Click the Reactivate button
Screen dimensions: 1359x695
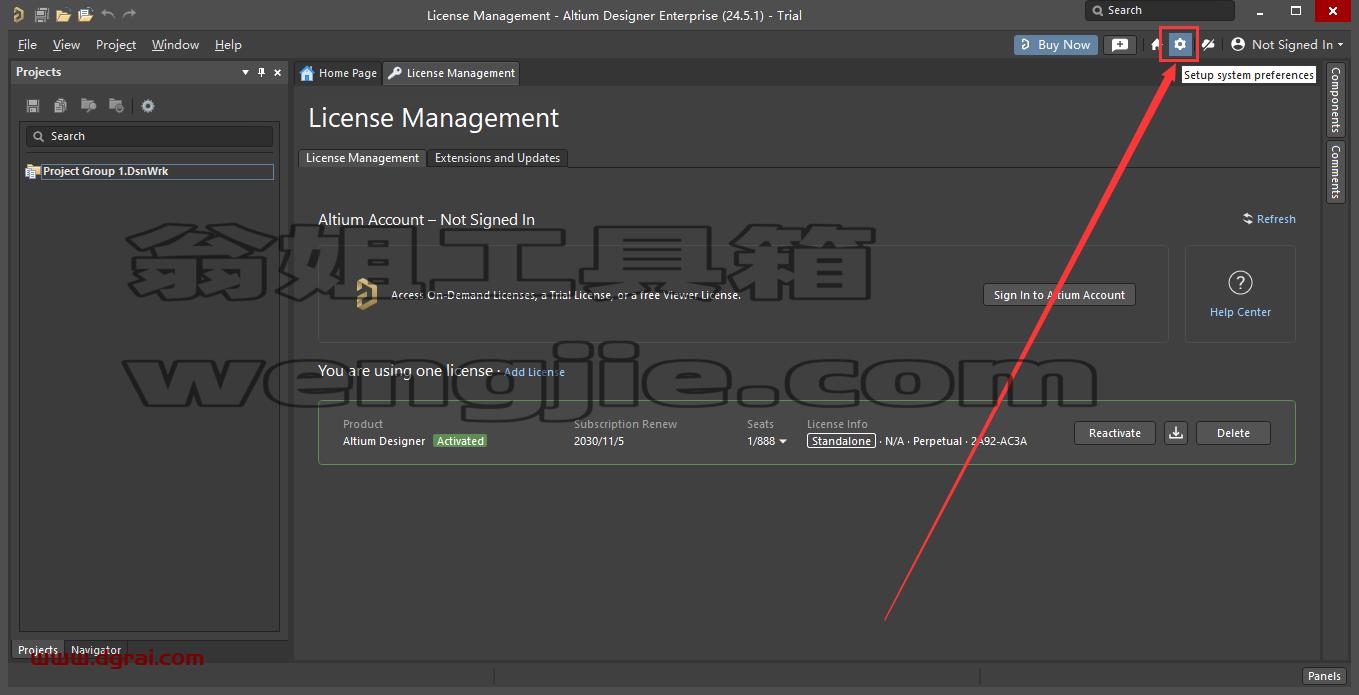[x=1115, y=433]
